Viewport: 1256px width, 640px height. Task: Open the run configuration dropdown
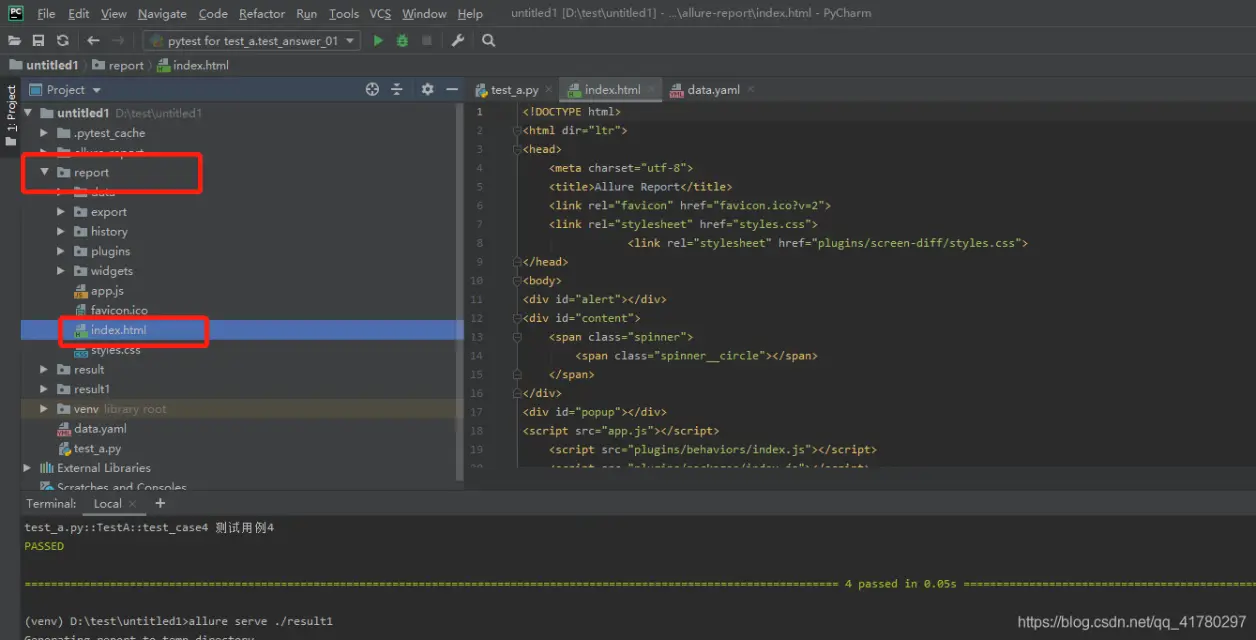point(251,41)
